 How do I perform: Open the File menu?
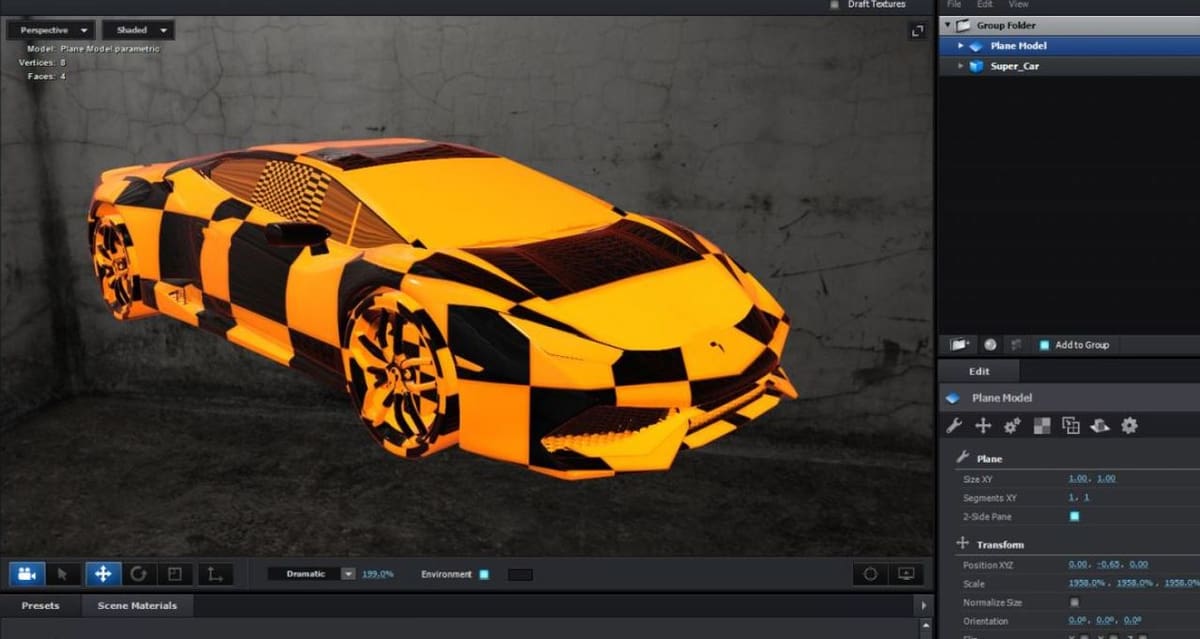pyautogui.click(x=954, y=4)
